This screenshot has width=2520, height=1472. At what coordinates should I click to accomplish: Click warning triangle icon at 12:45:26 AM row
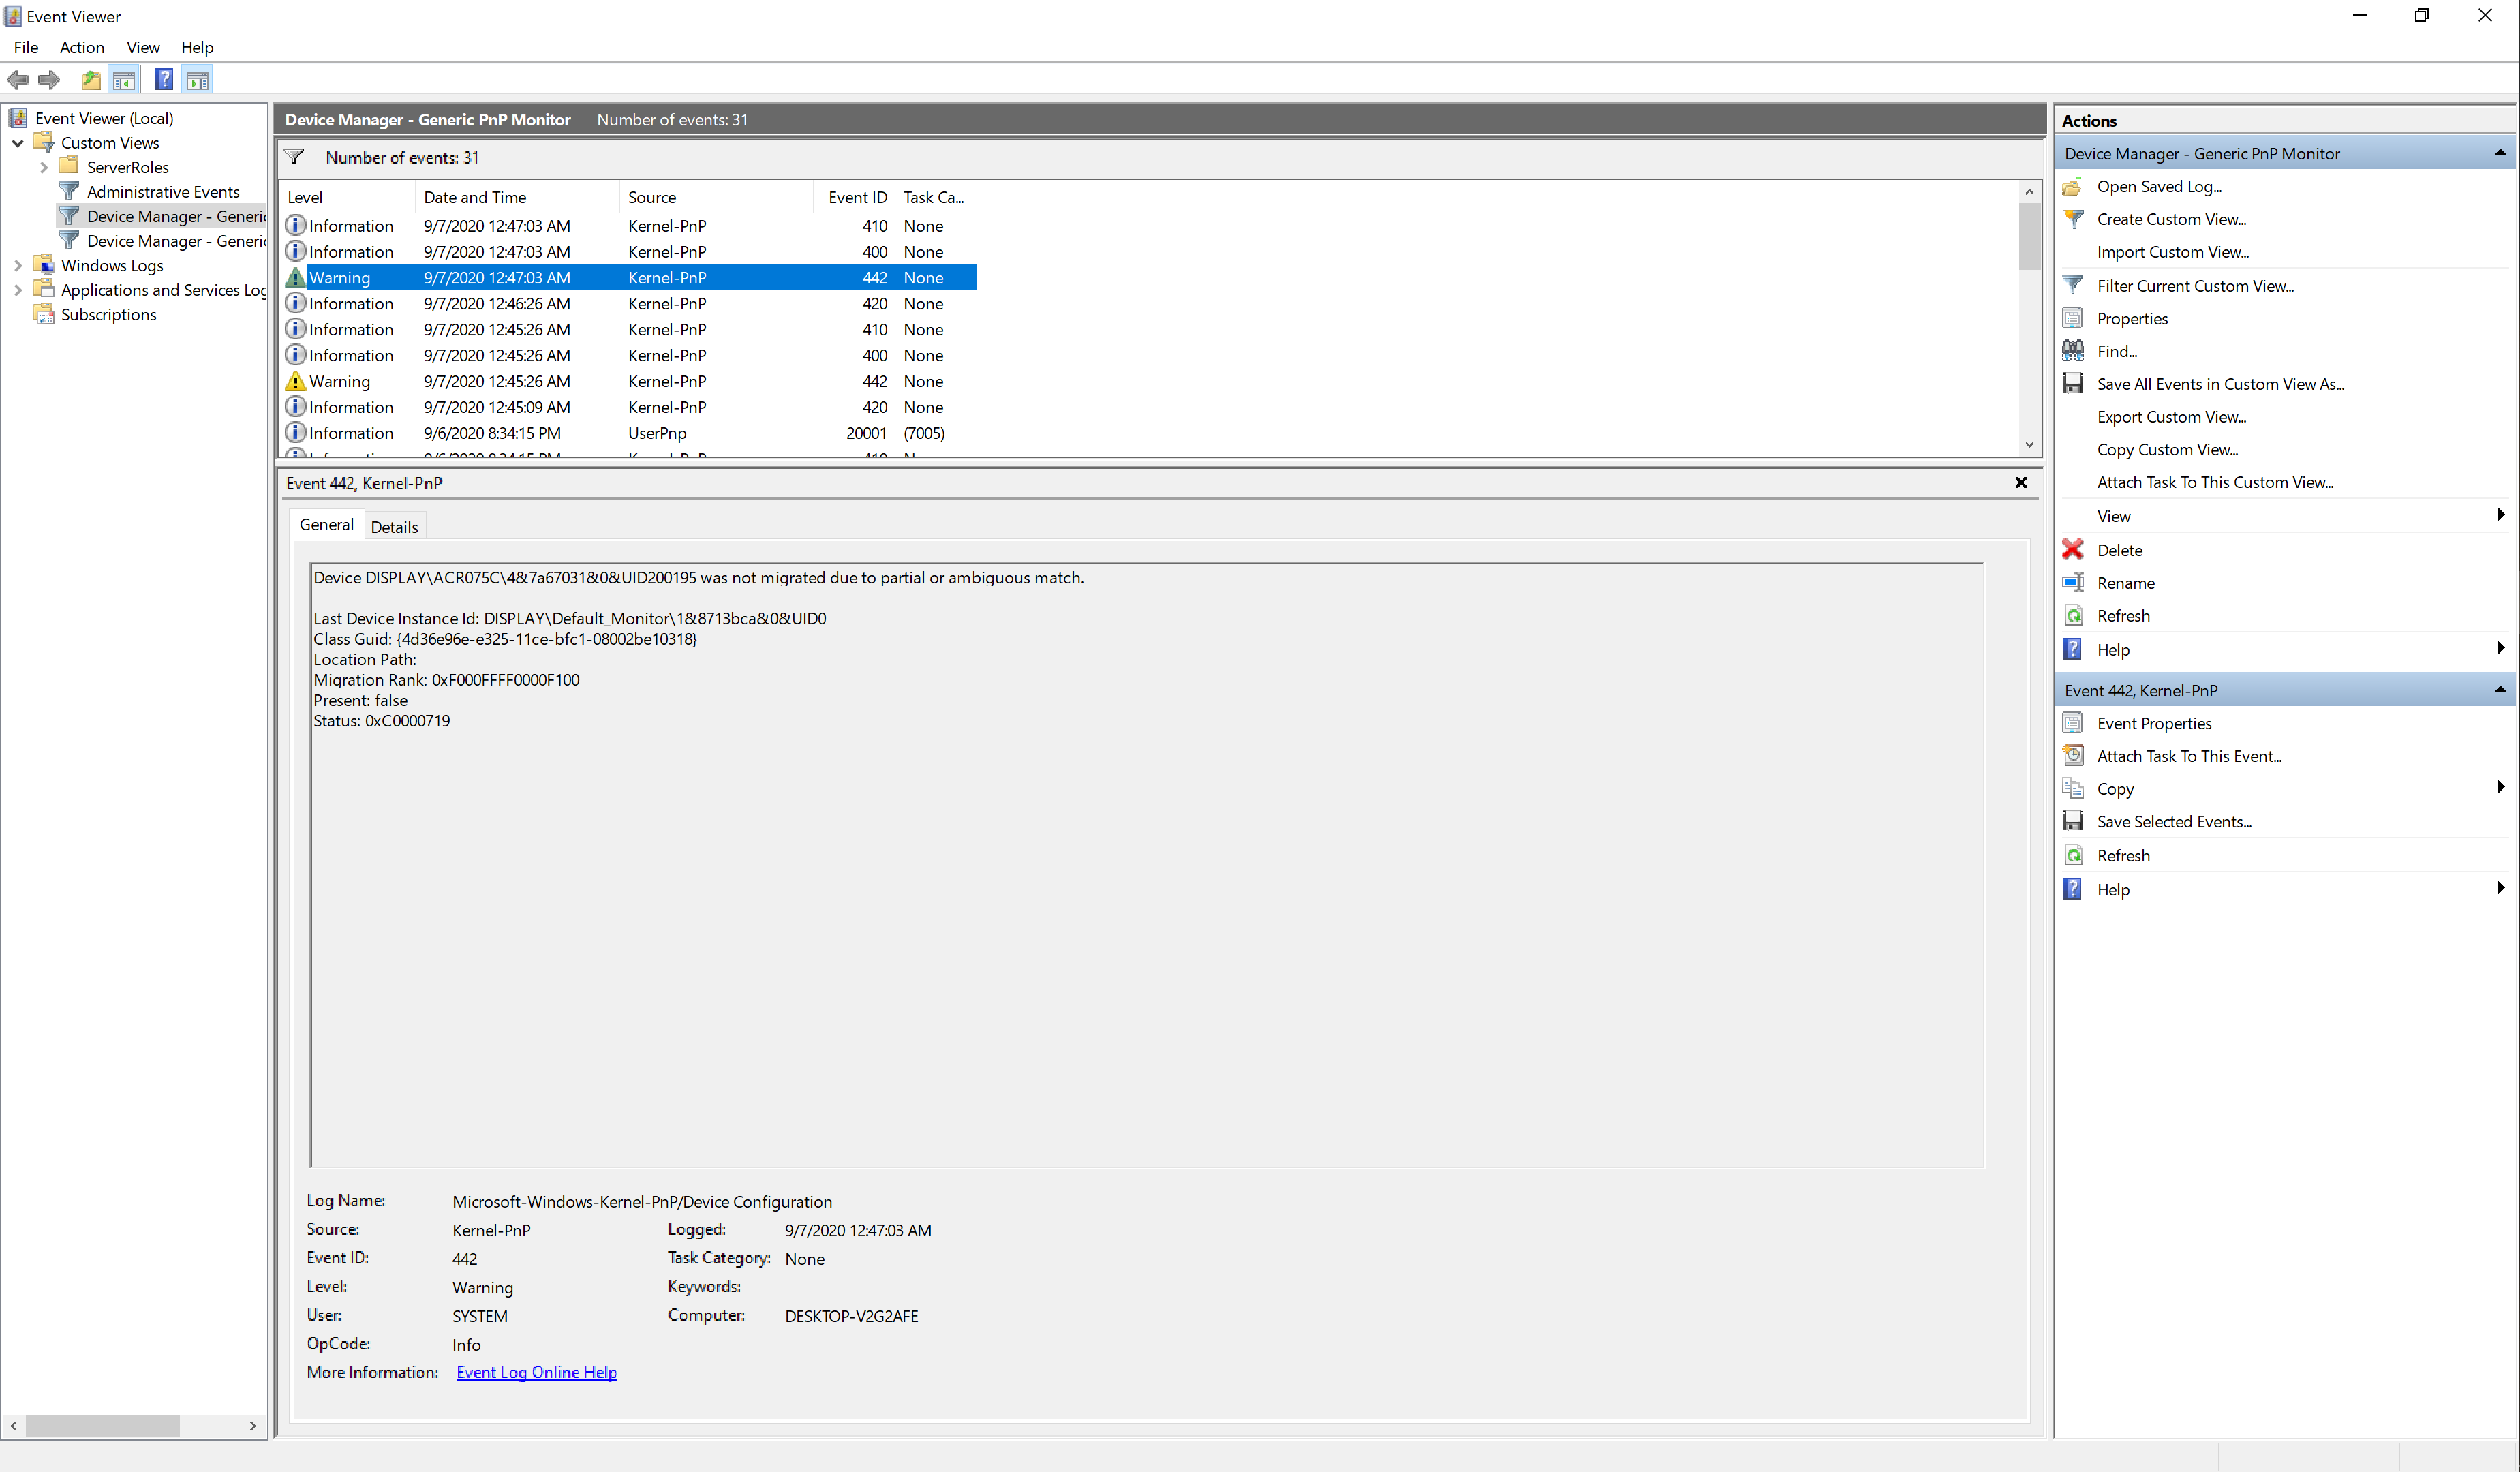tap(295, 381)
